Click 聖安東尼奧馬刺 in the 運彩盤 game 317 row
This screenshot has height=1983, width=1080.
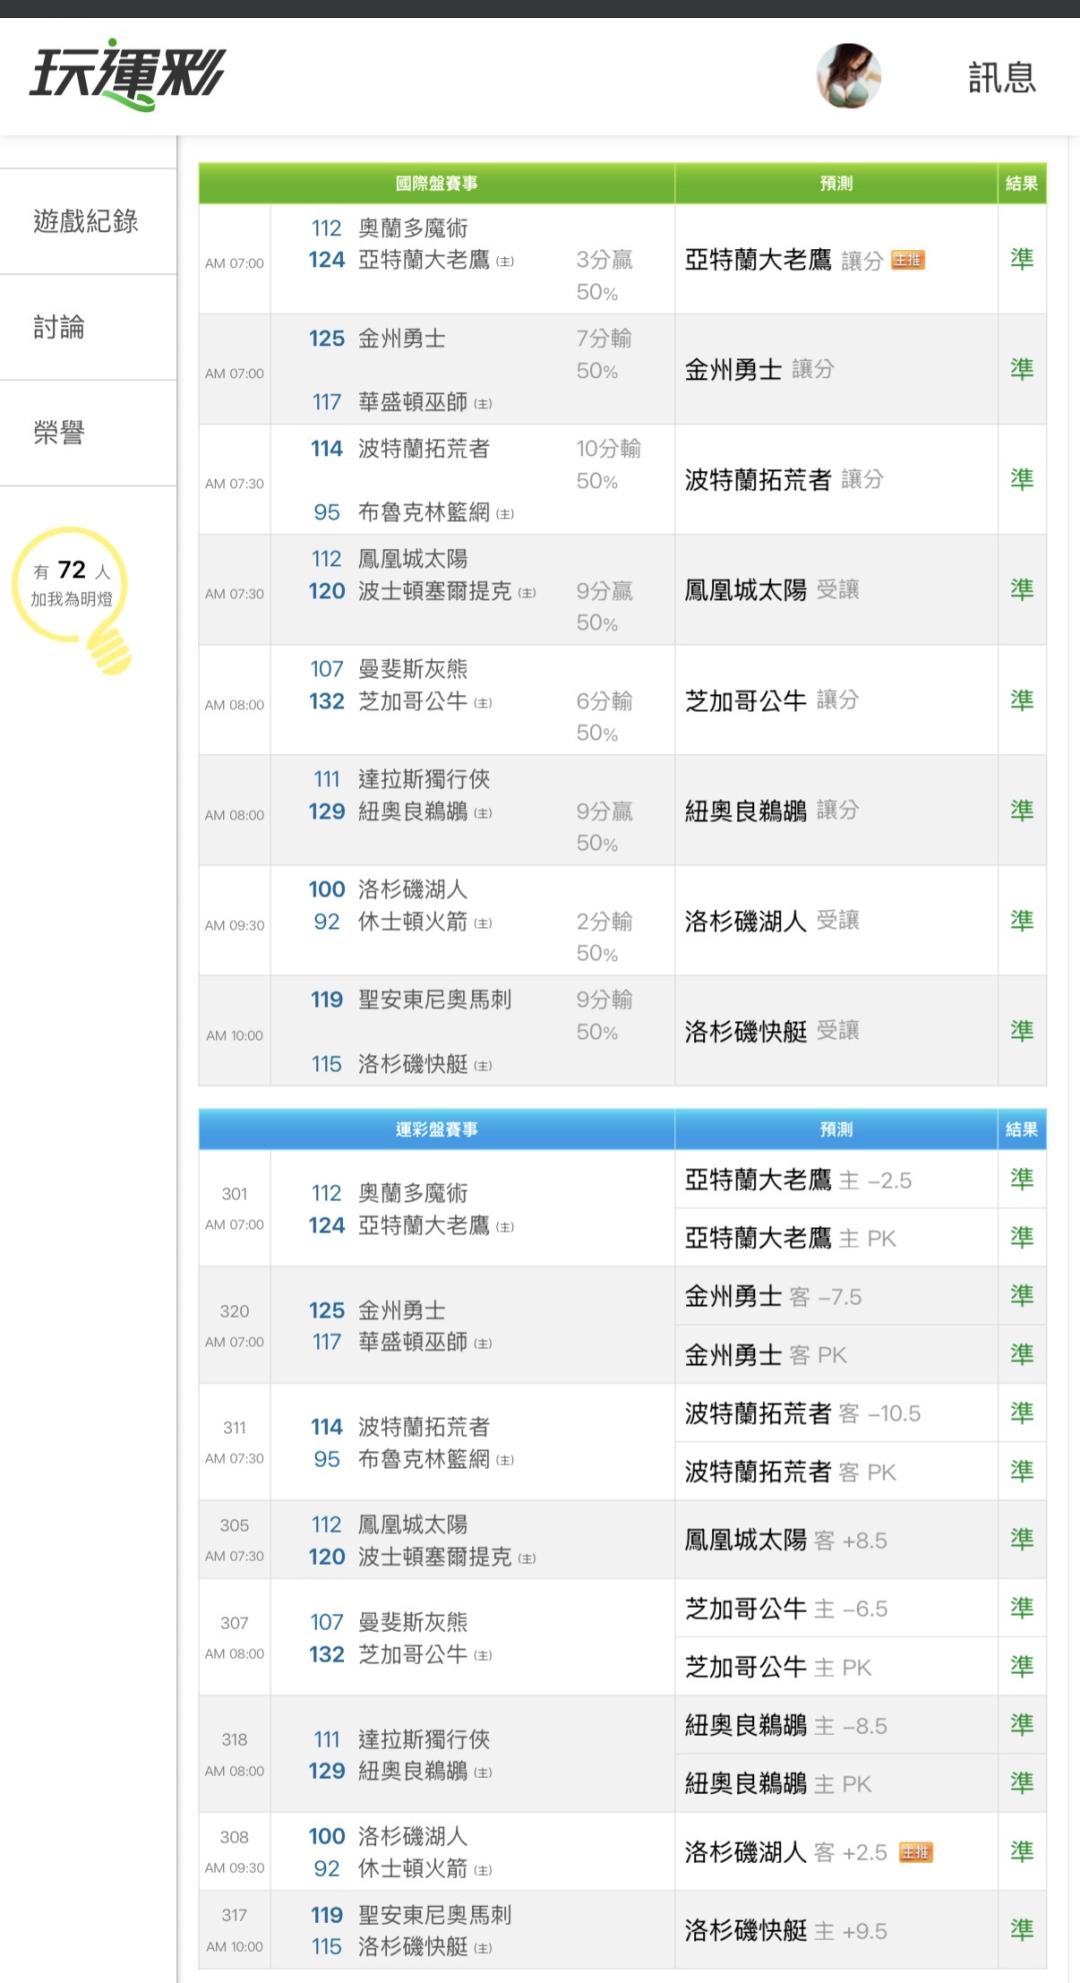click(x=435, y=1915)
